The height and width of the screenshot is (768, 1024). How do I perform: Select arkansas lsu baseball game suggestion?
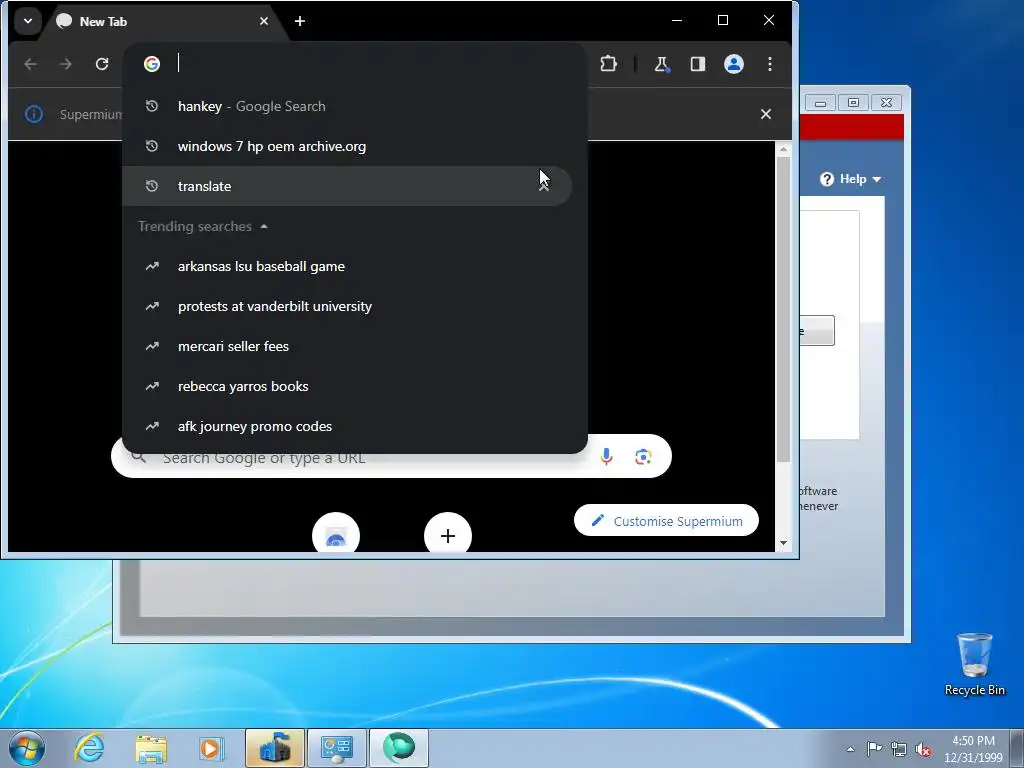(x=347, y=266)
